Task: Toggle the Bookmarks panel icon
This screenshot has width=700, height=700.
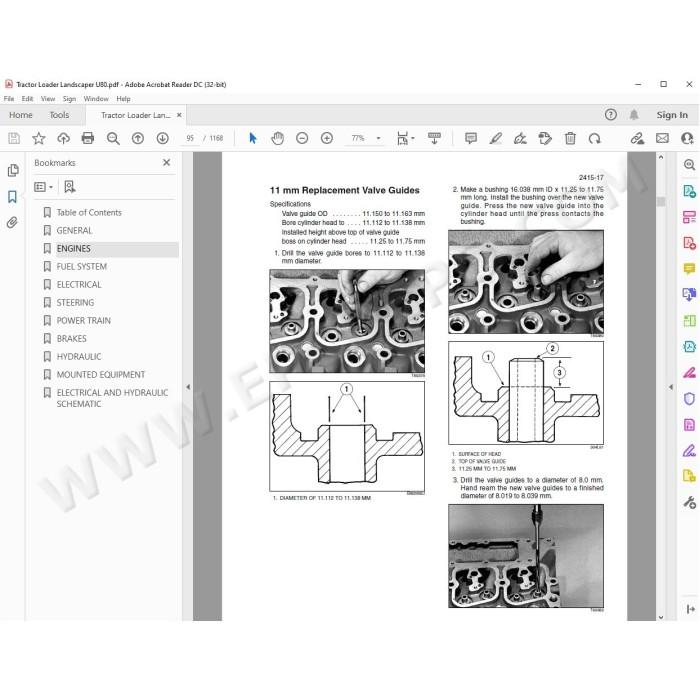Action: click(x=12, y=197)
